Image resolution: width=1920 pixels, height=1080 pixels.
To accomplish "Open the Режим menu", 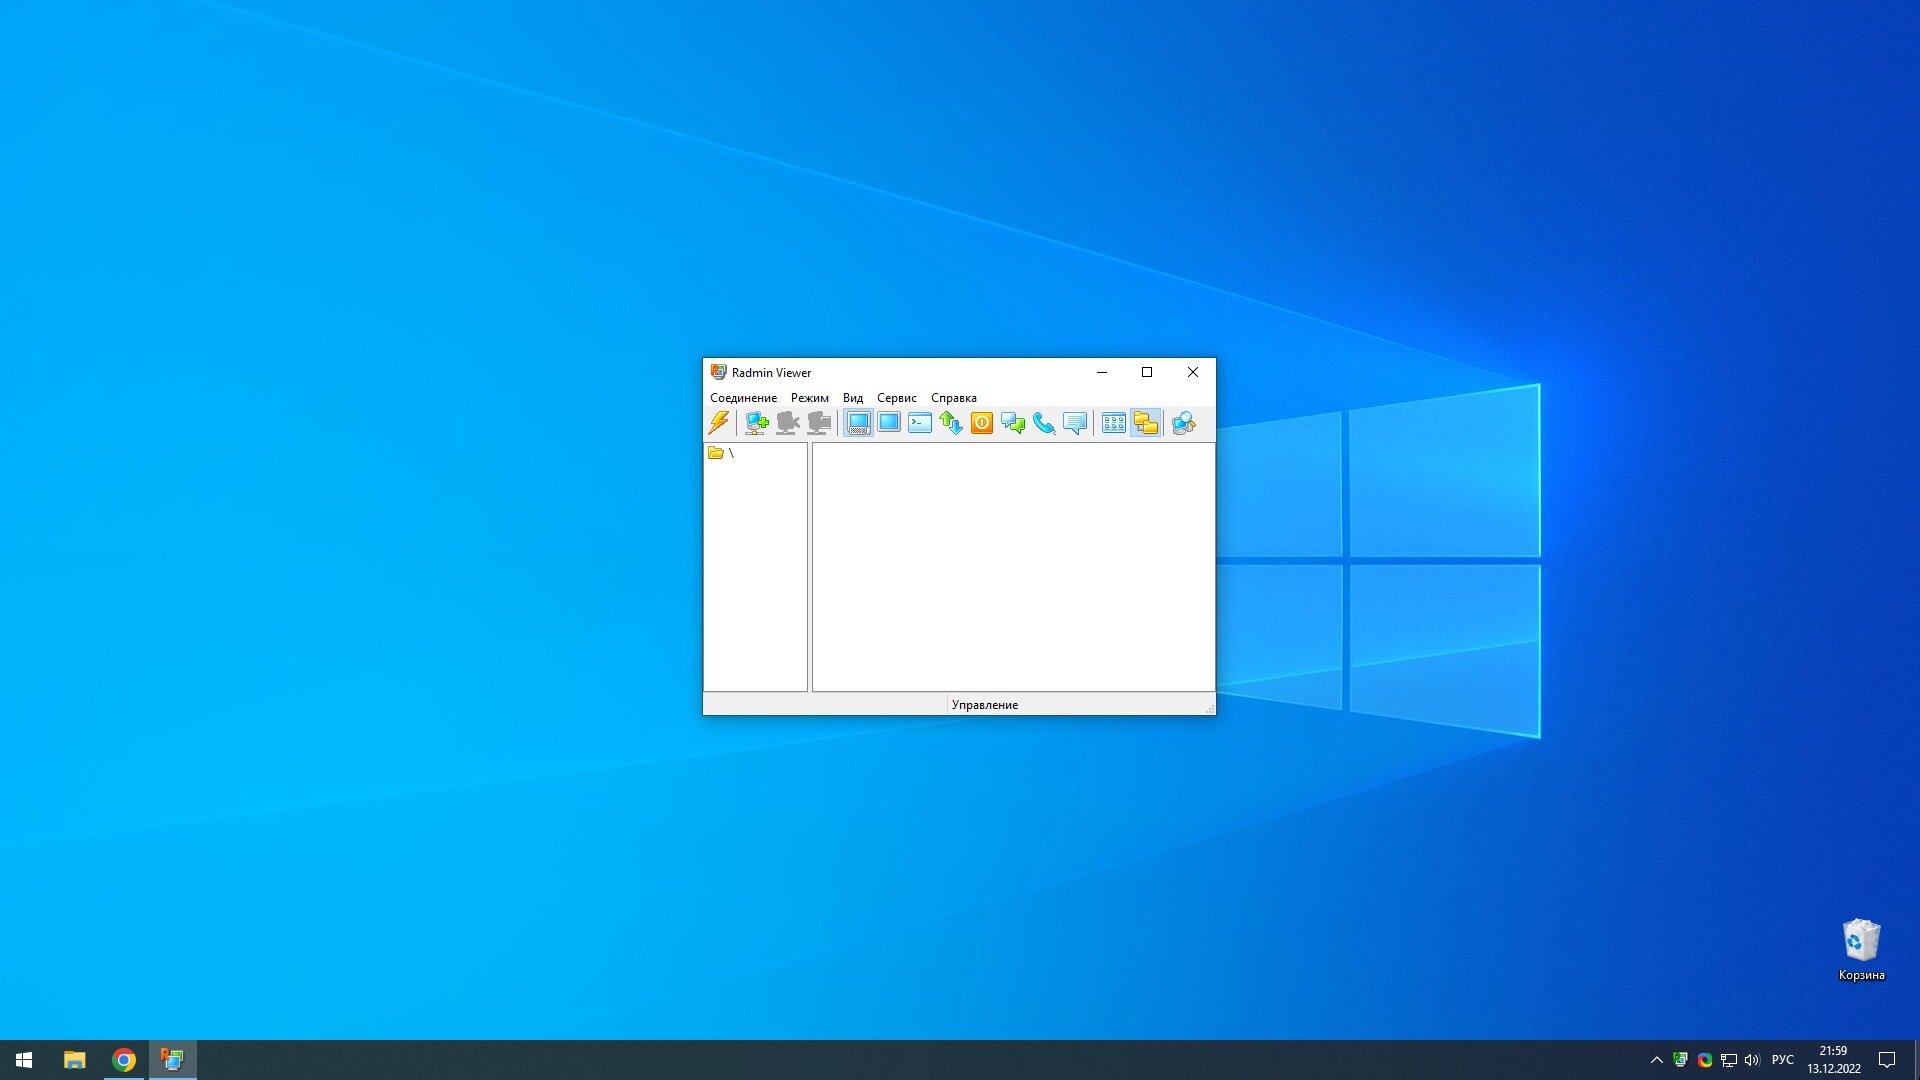I will 809,398.
